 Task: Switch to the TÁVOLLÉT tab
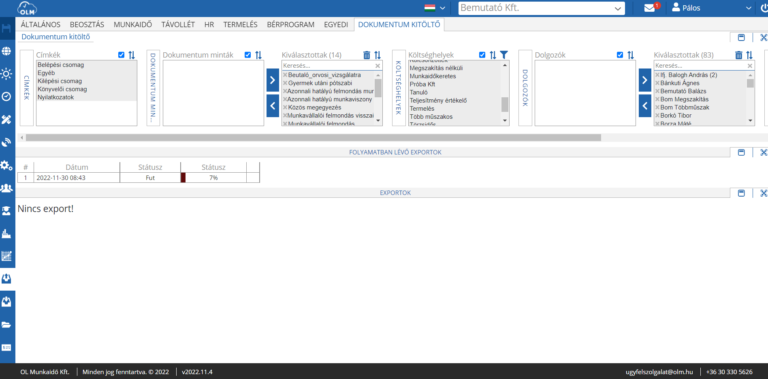(178, 24)
